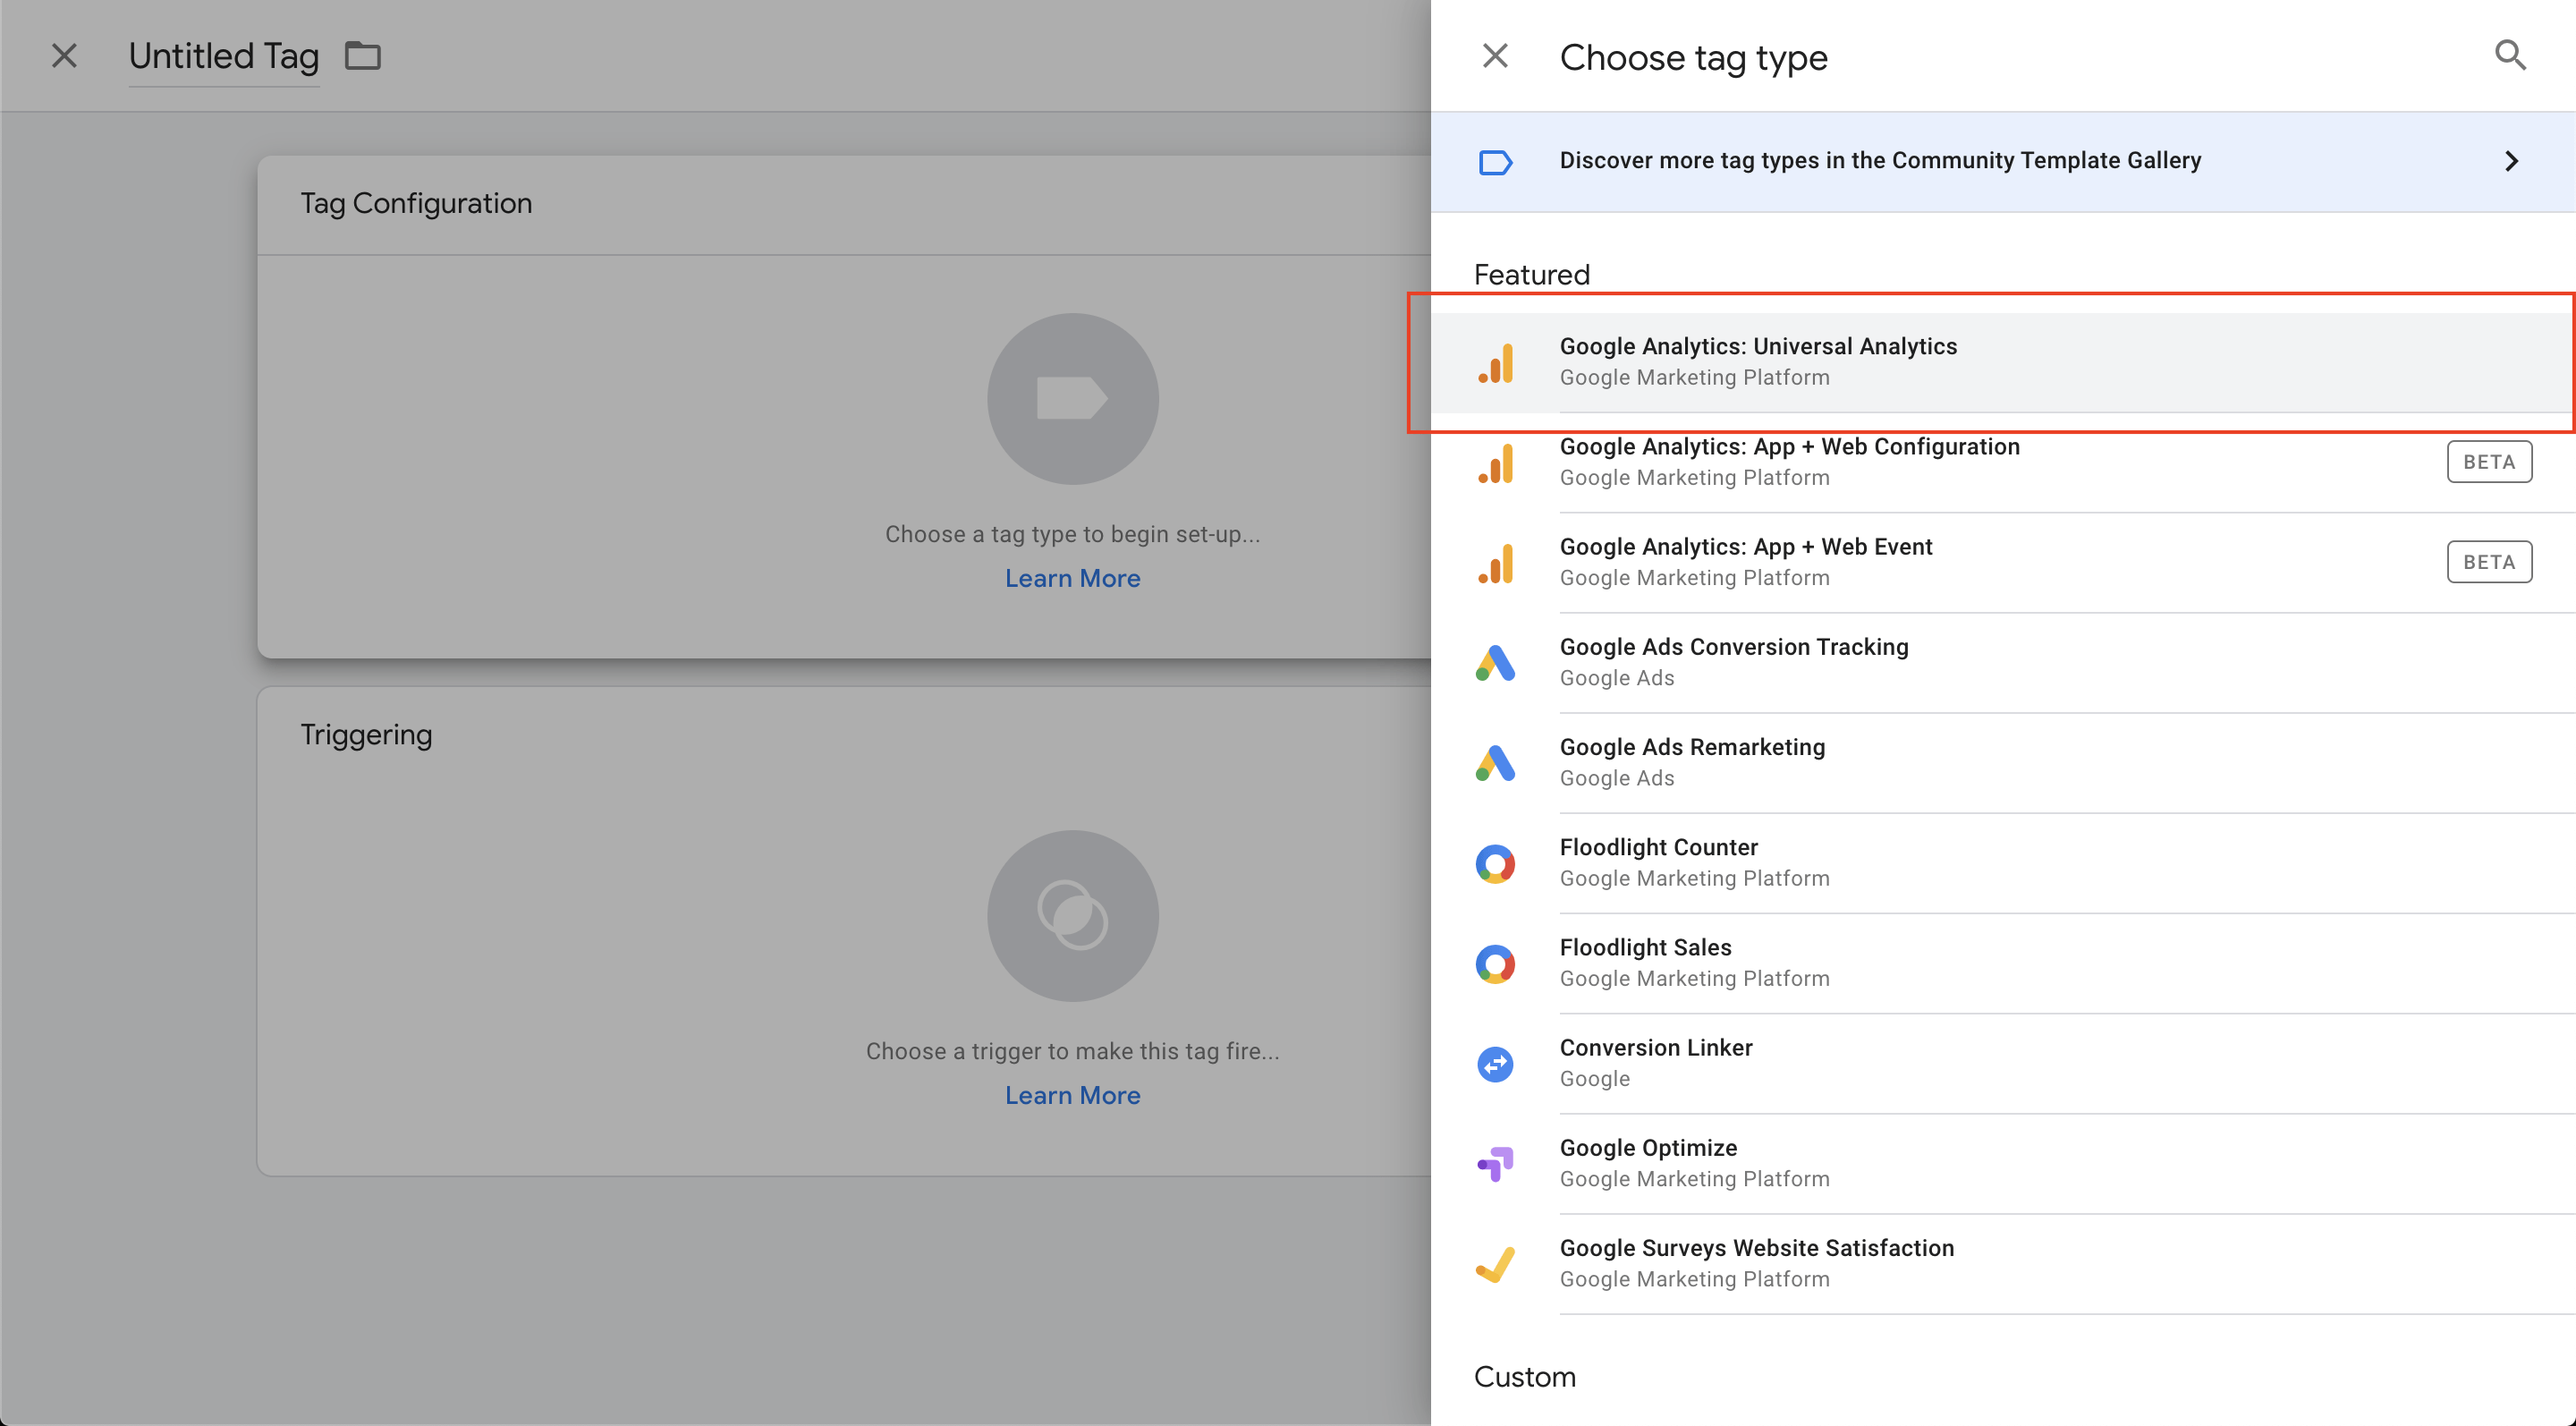2576x1426 pixels.
Task: Click the trigger placeholder circle
Action: coord(1072,915)
